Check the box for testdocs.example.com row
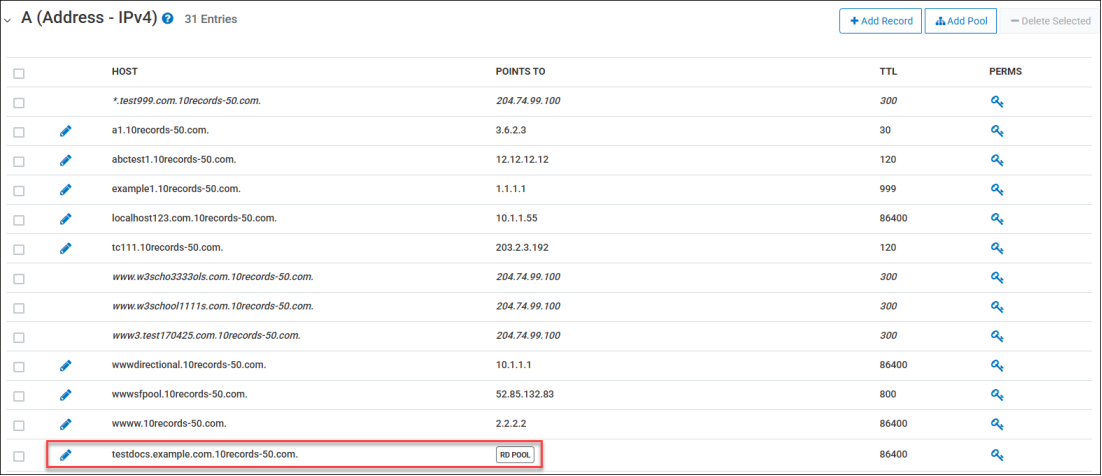Viewport: 1102px width, 476px height. click(19, 456)
